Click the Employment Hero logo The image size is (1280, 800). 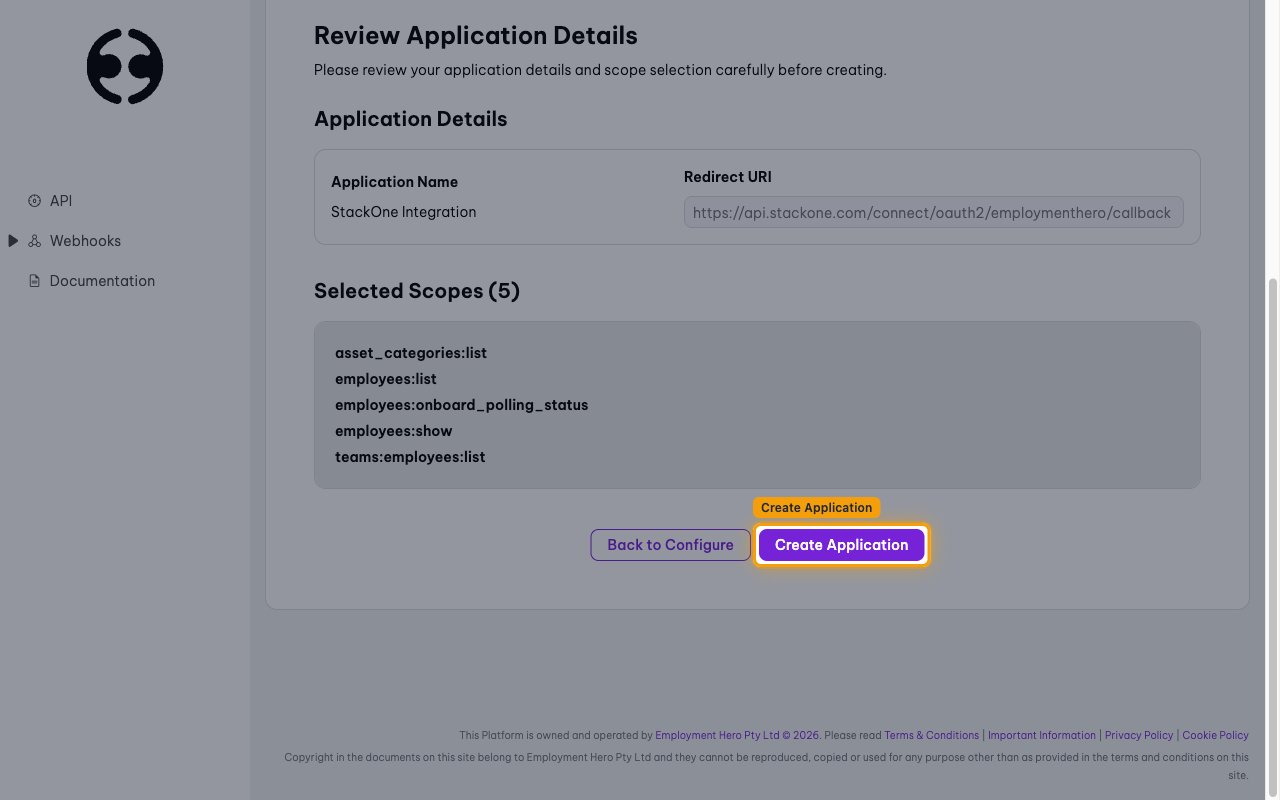pyautogui.click(x=125, y=66)
